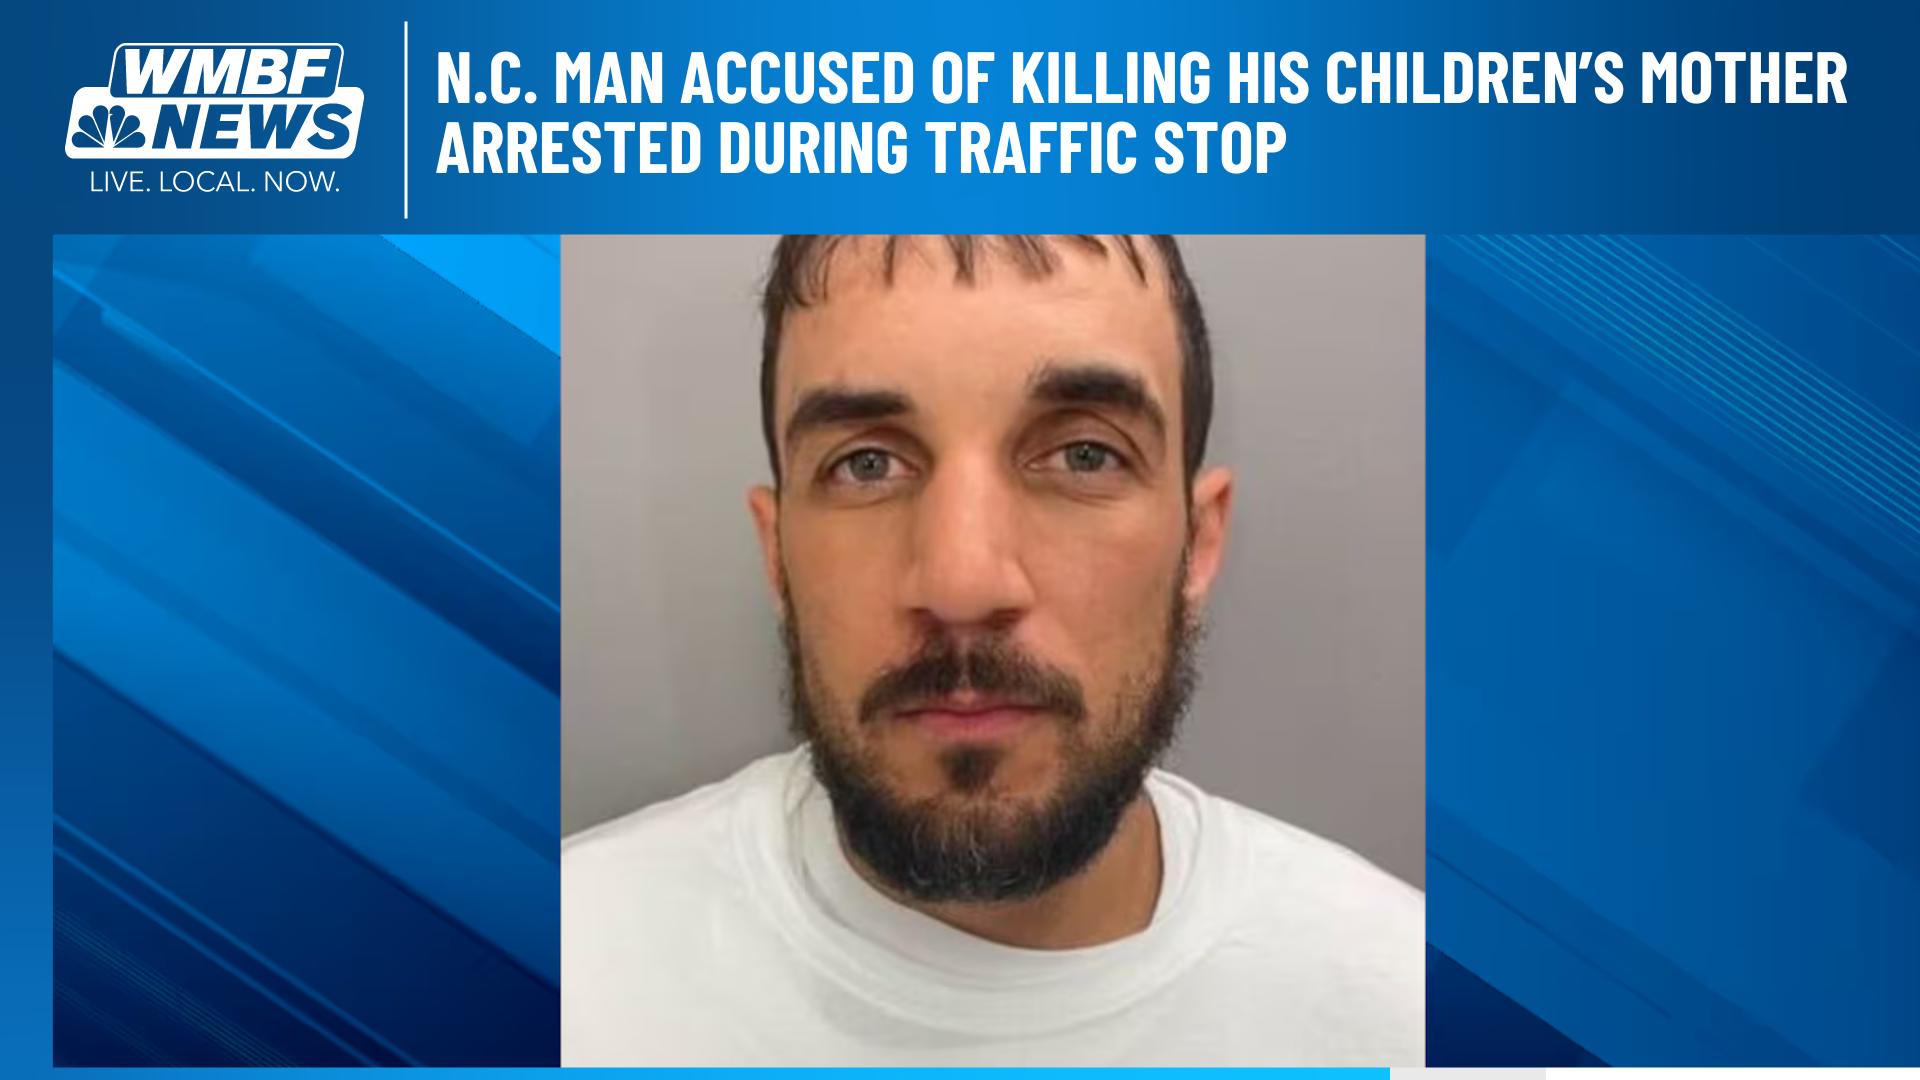Click the NEWS lettering in the logo

pos(253,127)
